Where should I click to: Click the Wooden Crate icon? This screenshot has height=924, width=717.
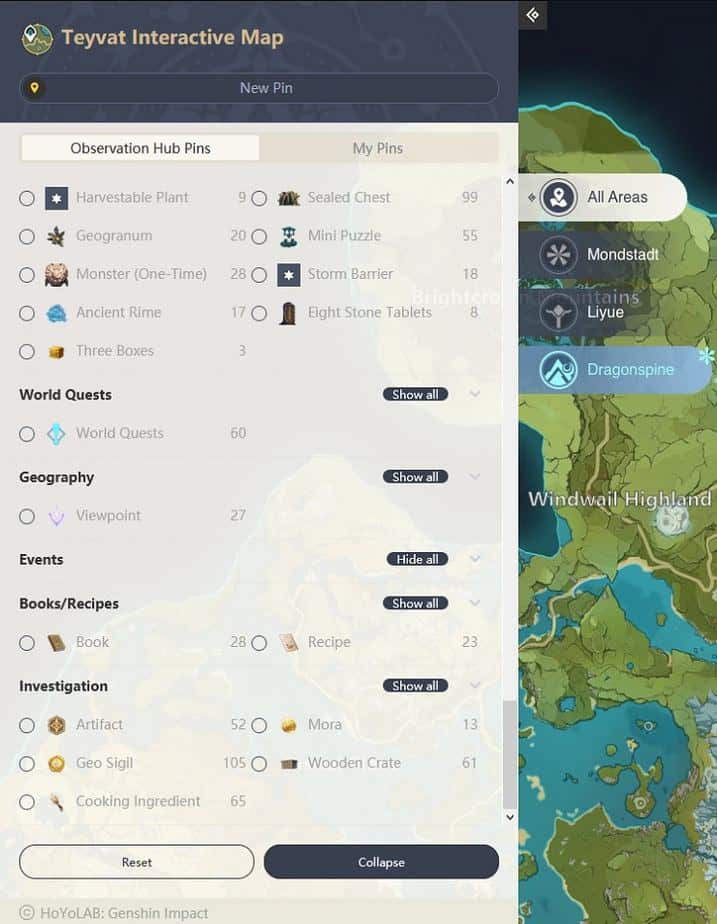(x=289, y=764)
